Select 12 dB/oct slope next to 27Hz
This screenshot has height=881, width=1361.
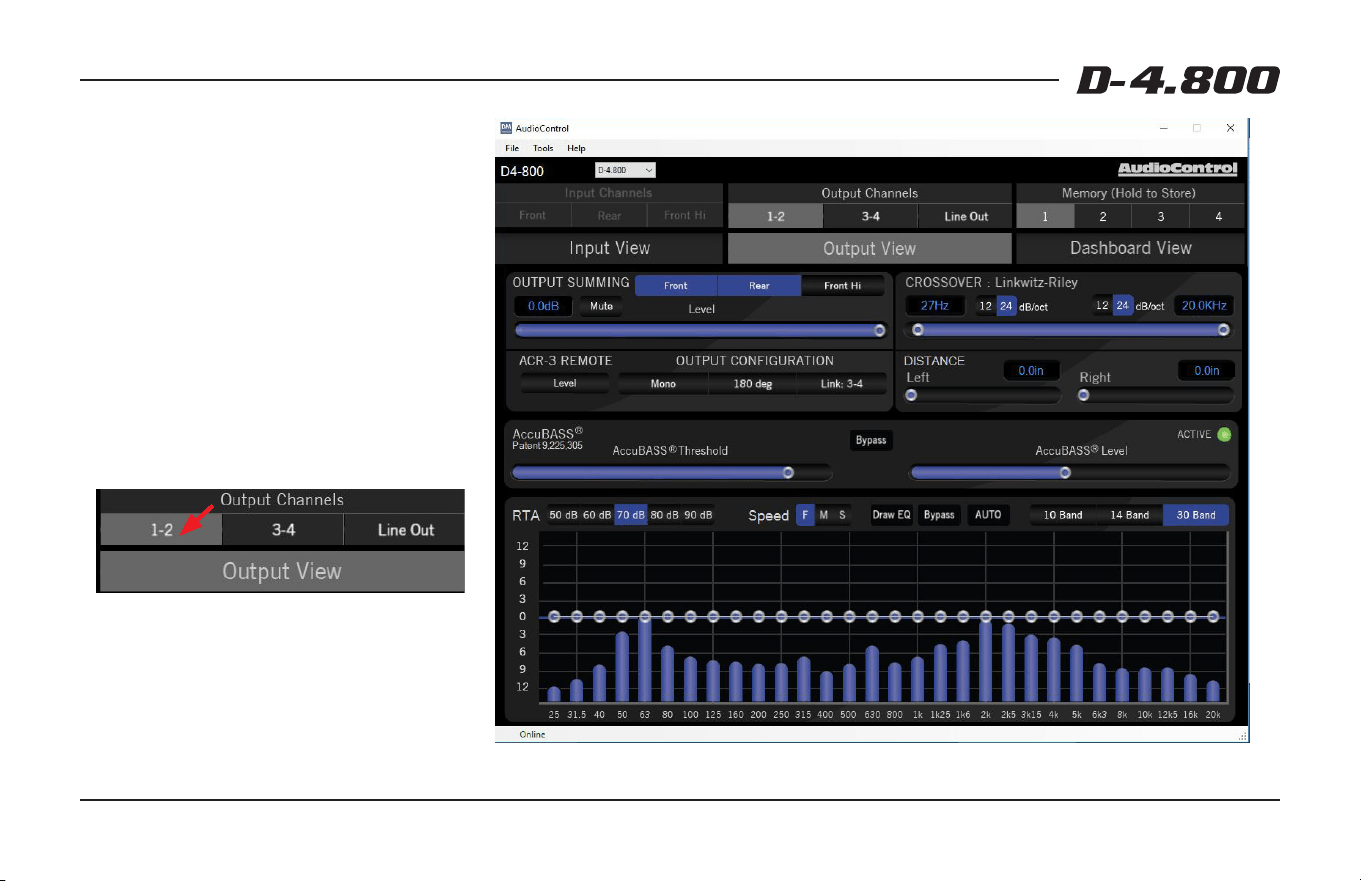click(986, 306)
